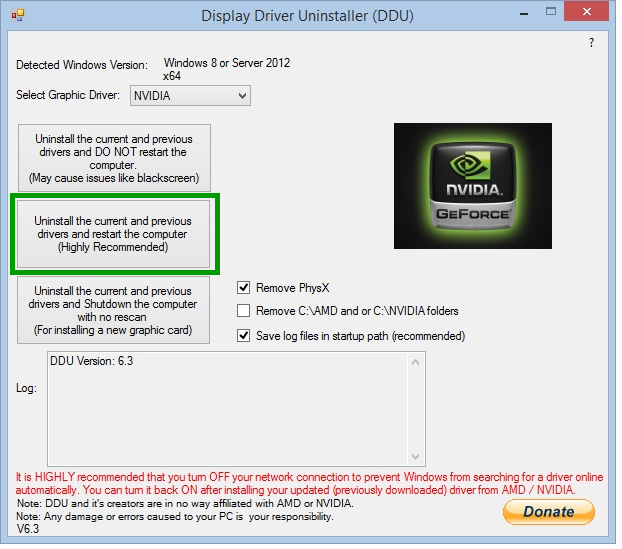This screenshot has width=622, height=549.
Task: Close the Display Driver Uninstaller window
Action: click(x=587, y=12)
